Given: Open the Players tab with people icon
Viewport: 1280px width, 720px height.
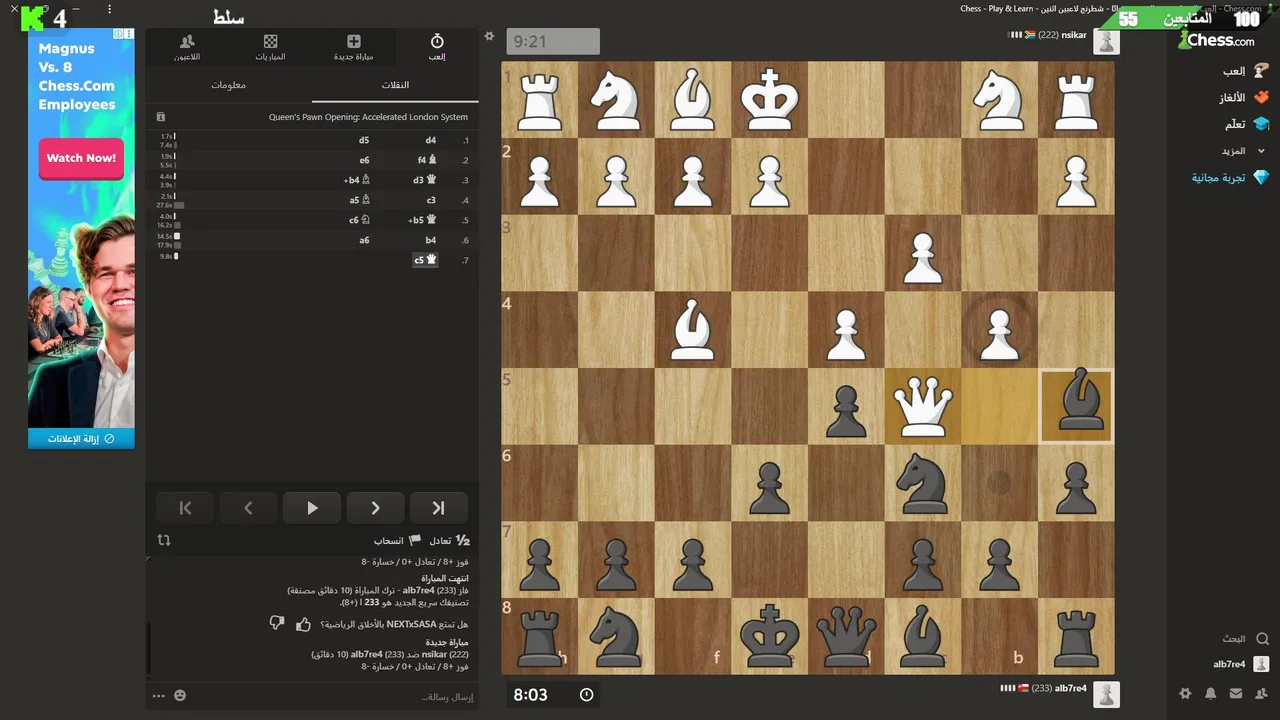Looking at the screenshot, I should (x=187, y=47).
